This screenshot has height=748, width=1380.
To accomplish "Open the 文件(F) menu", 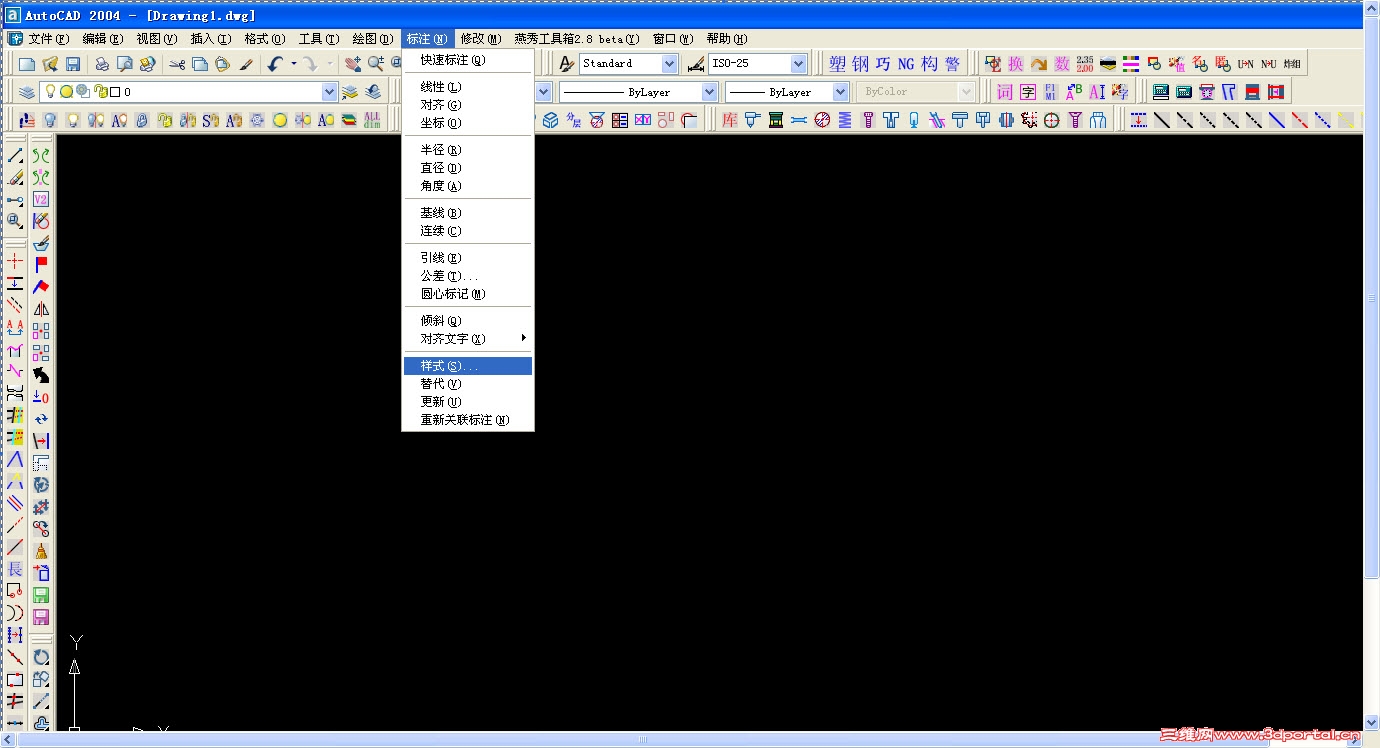I will (49, 39).
